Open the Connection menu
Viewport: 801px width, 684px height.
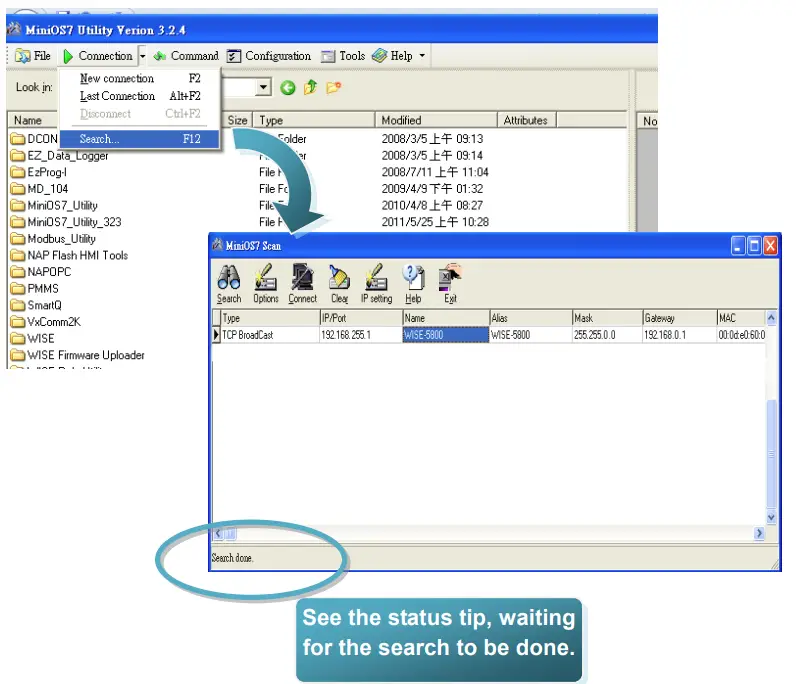[98, 56]
